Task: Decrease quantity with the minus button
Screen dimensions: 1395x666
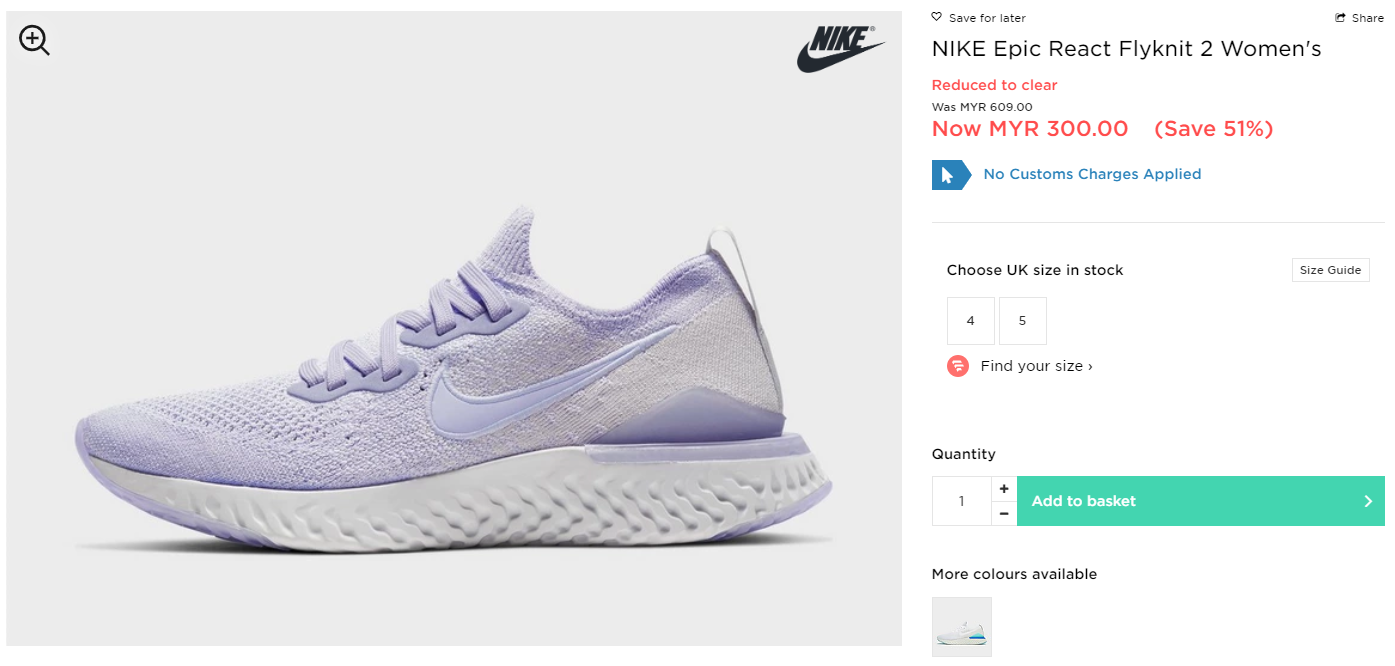Action: click(1004, 513)
